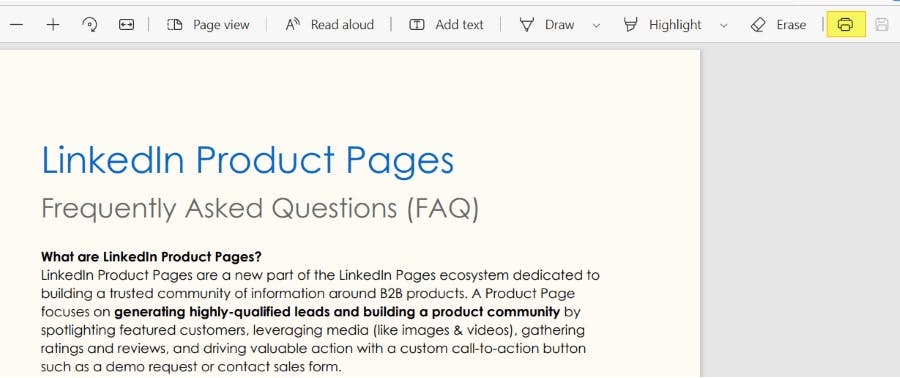The image size is (900, 378).
Task: Click the highlighted Print icon
Action: pos(845,25)
